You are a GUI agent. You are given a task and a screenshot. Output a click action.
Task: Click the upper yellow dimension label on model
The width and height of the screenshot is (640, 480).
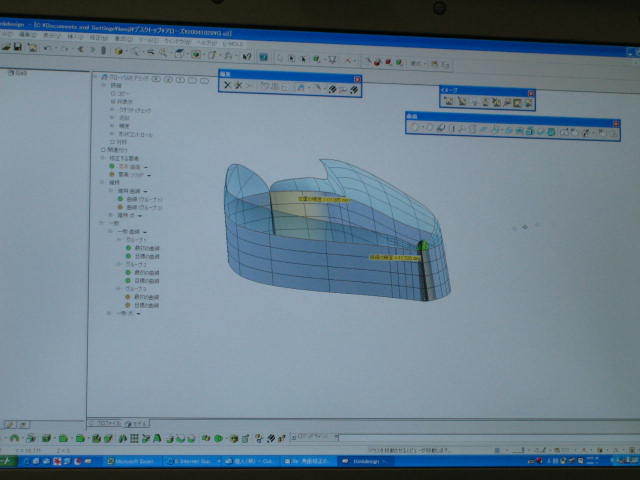(x=324, y=200)
